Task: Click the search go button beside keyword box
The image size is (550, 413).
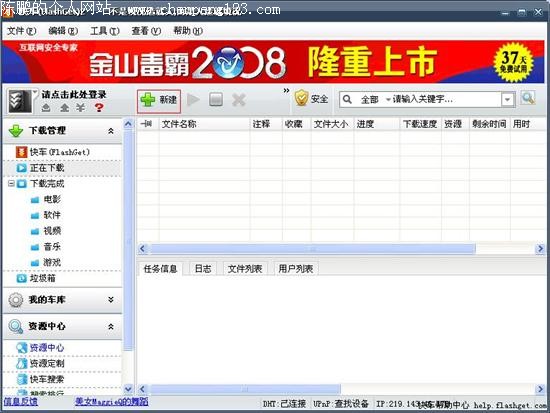Action: click(528, 99)
